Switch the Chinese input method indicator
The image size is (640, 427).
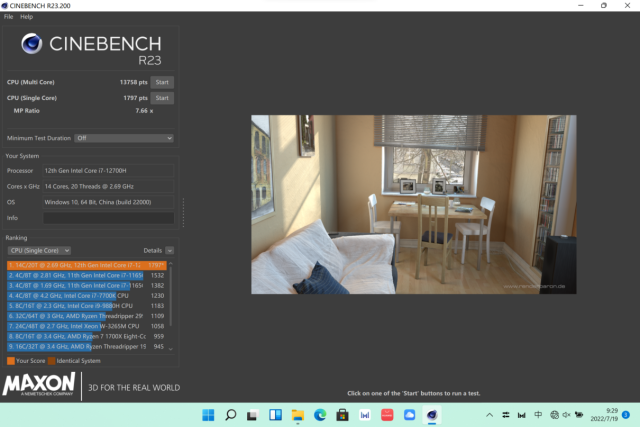(x=538, y=415)
